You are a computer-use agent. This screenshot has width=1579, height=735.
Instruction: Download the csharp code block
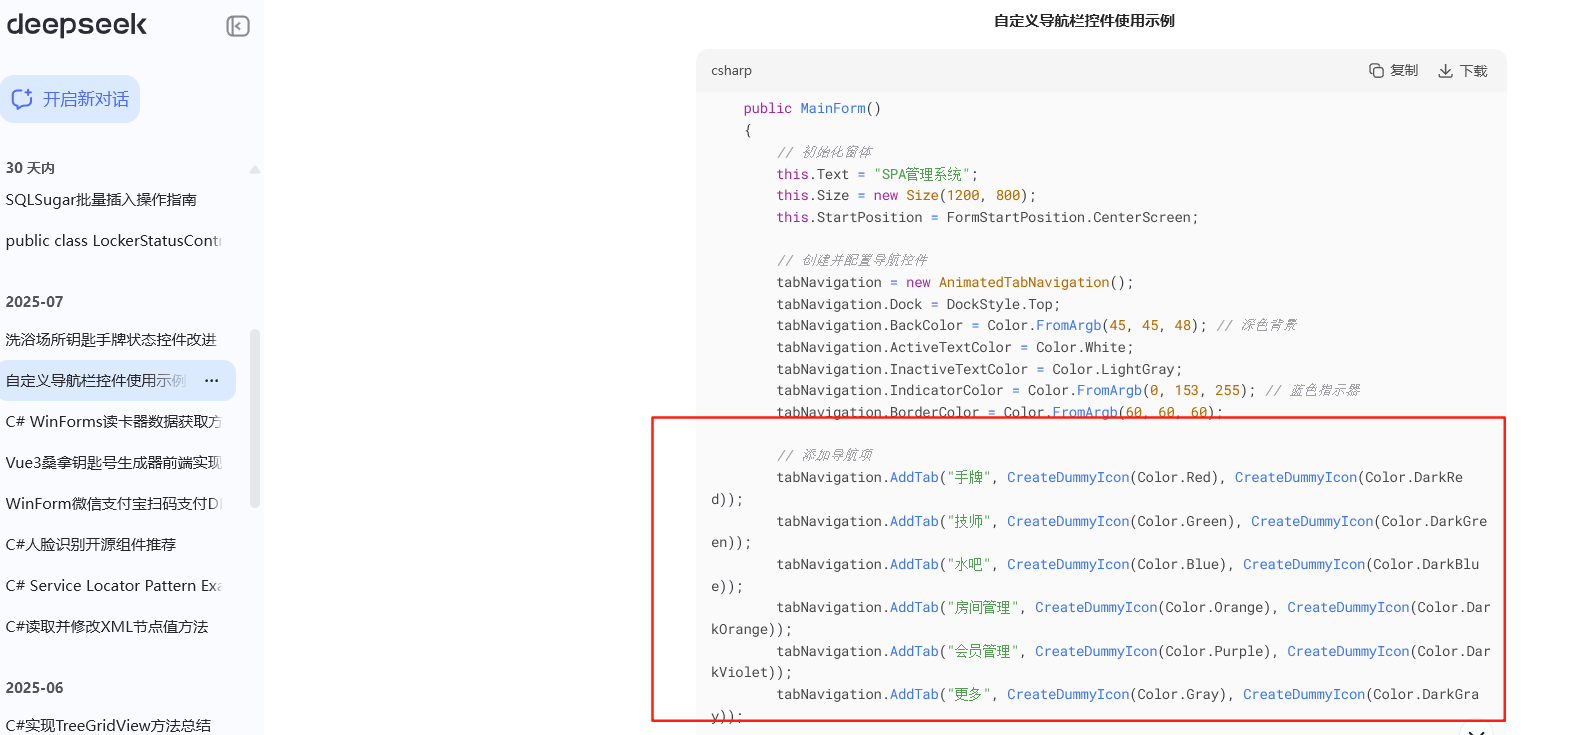tap(1462, 70)
